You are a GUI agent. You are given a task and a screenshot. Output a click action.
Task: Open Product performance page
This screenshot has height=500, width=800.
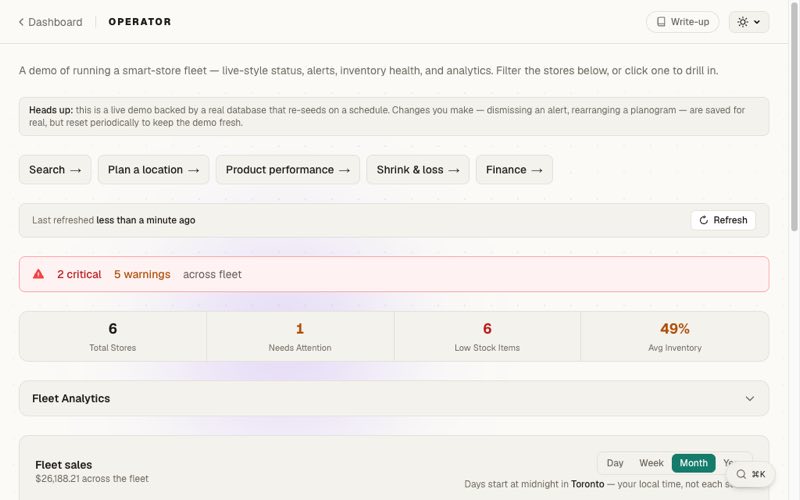pyautogui.click(x=288, y=169)
